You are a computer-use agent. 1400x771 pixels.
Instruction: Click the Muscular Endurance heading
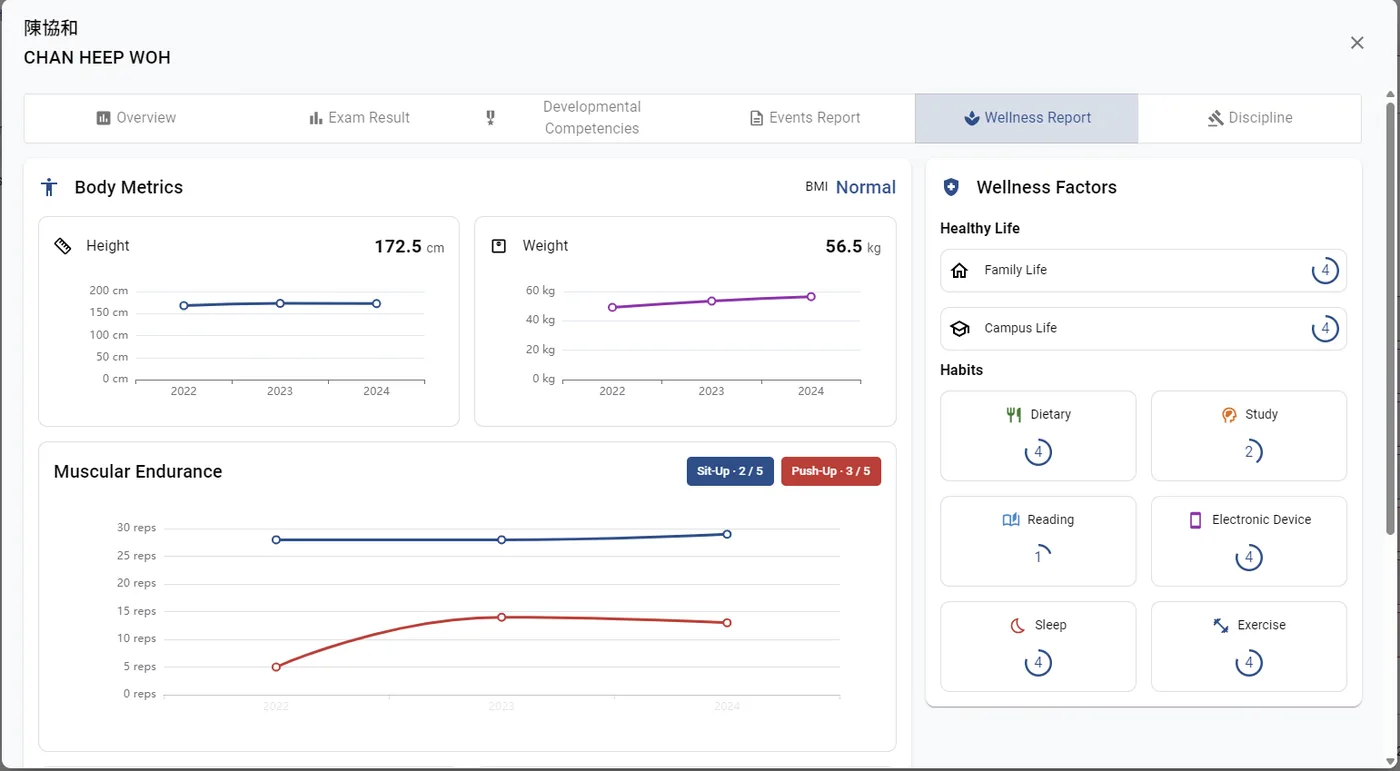tap(138, 472)
